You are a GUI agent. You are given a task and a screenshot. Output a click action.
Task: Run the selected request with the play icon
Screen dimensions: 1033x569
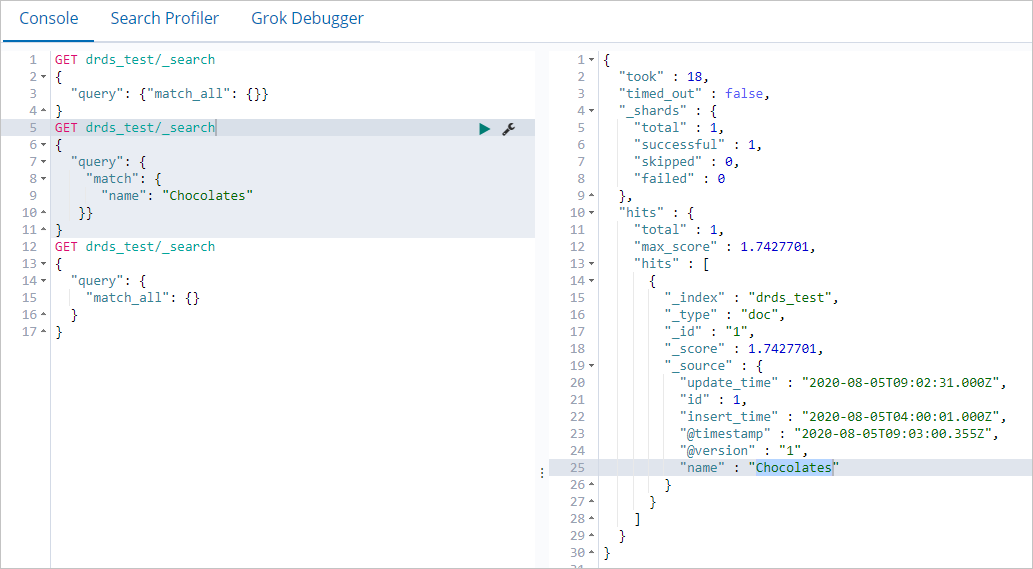click(x=484, y=129)
